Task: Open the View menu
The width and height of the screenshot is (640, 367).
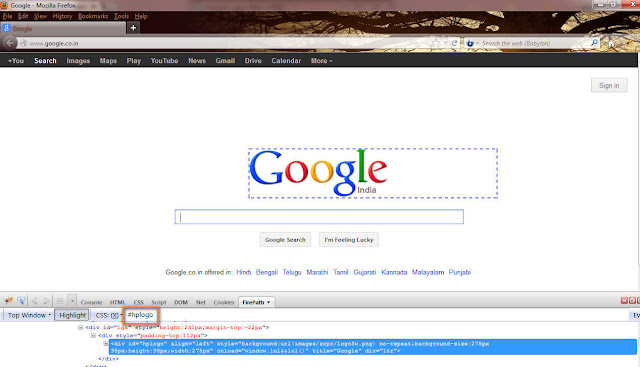Action: point(40,16)
